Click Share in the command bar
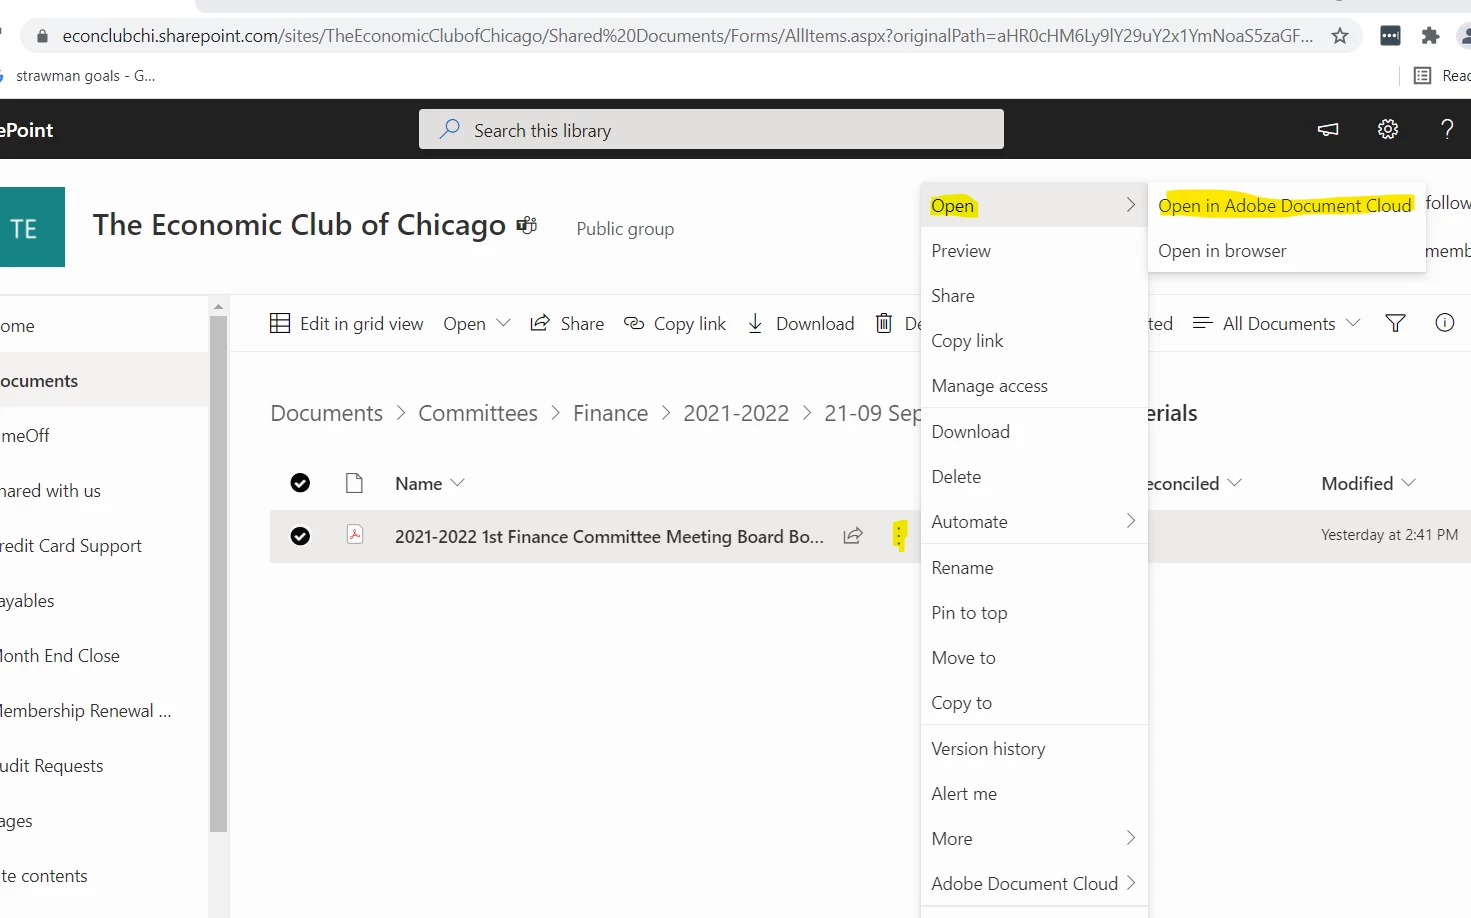Screen dimensions: 1471x918 point(567,323)
